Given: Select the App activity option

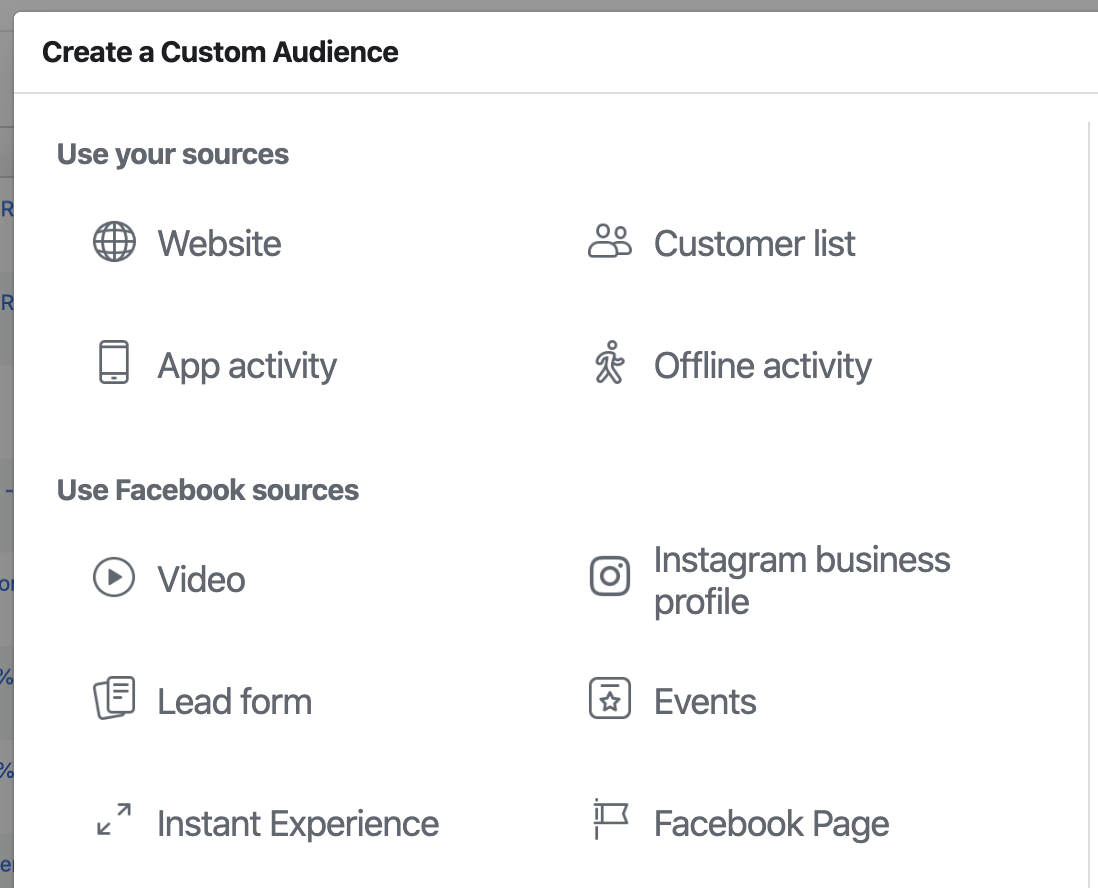Looking at the screenshot, I should (246, 366).
